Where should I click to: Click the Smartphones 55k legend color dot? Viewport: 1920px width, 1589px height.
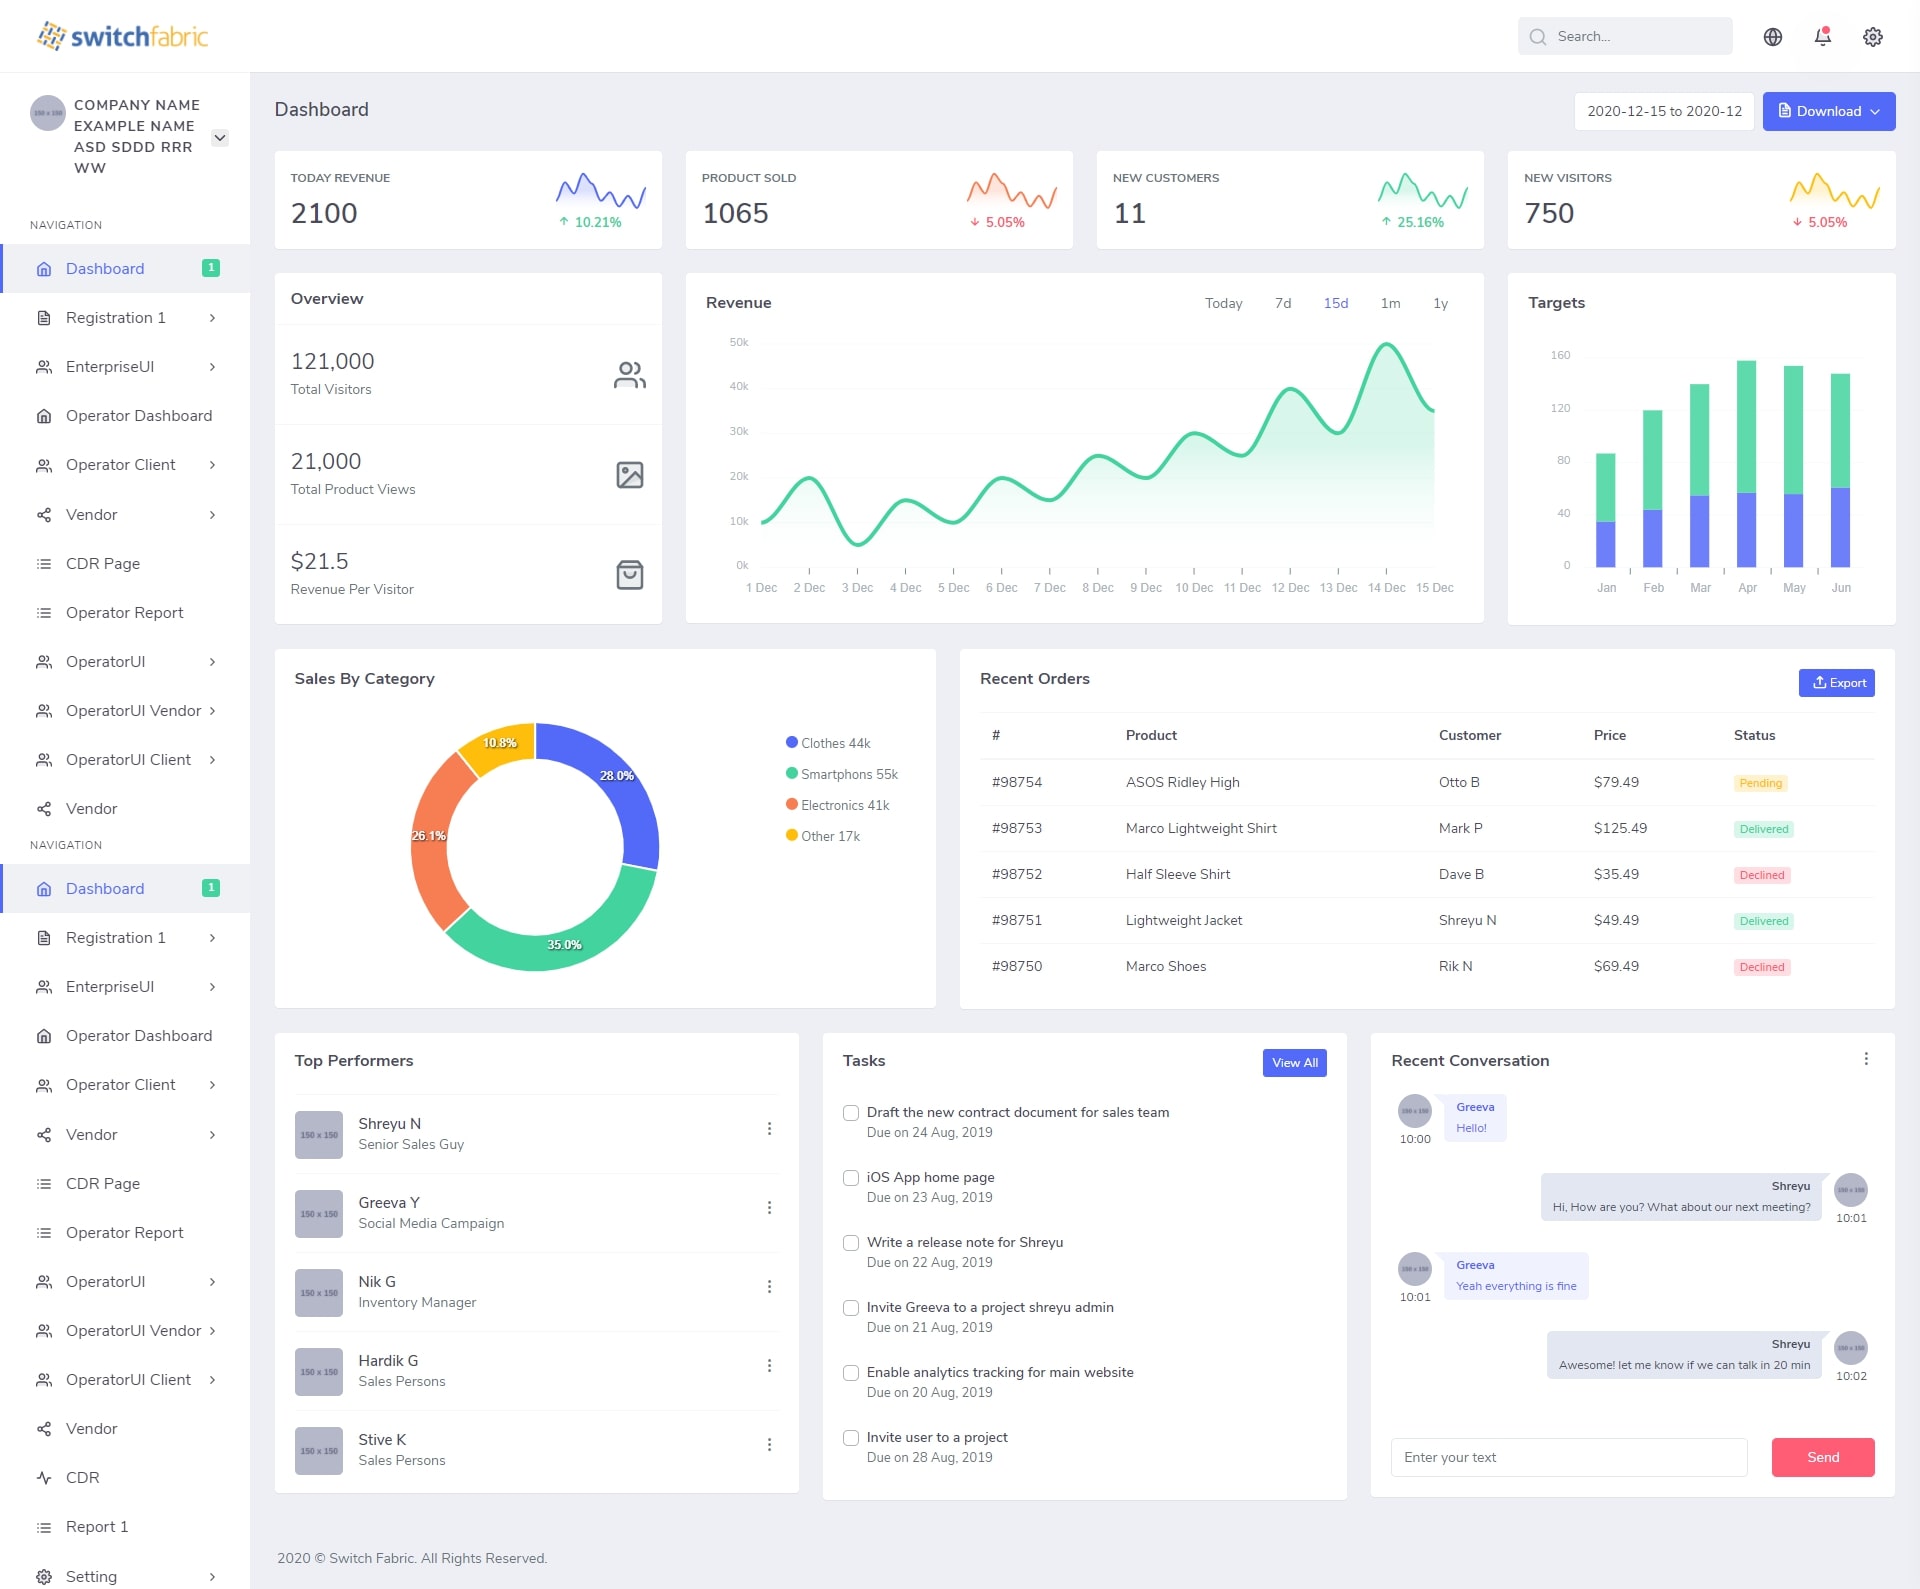(792, 774)
